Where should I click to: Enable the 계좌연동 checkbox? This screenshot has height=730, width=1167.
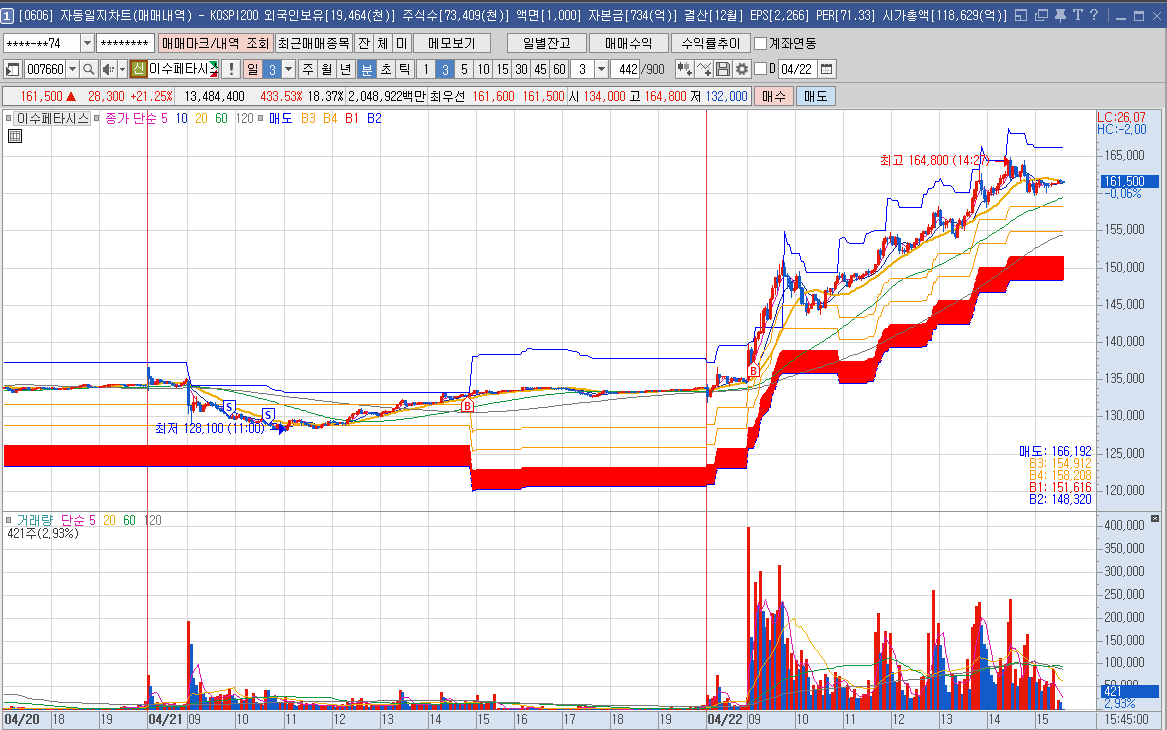pos(761,43)
